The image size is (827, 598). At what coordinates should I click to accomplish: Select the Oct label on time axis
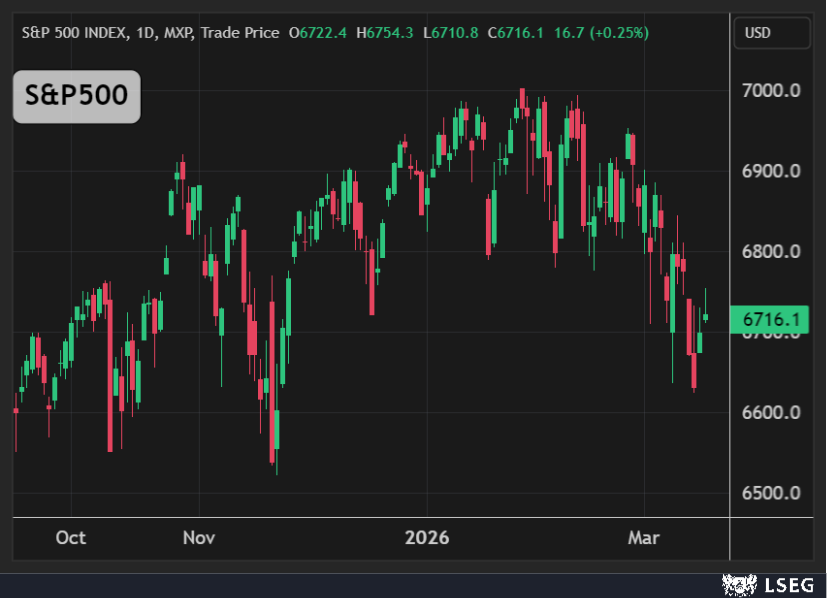click(71, 538)
